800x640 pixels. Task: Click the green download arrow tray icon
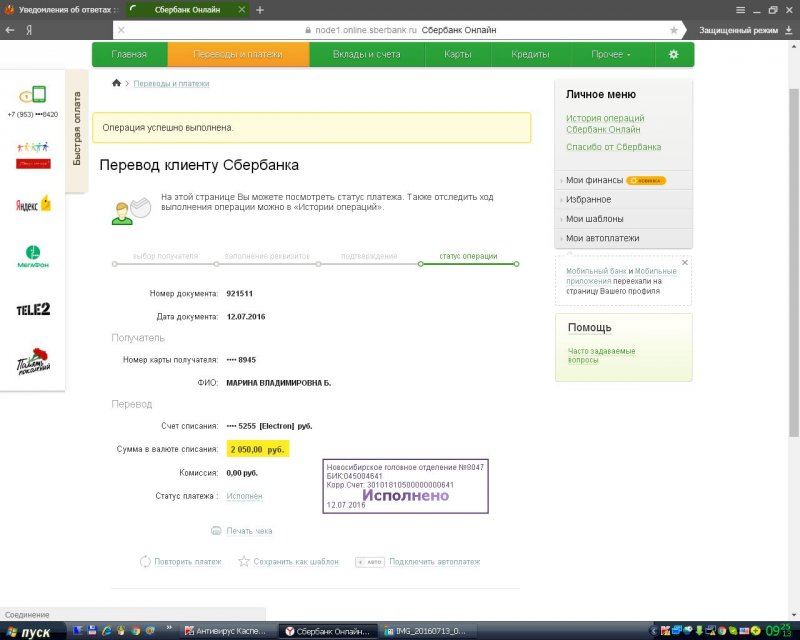699,631
